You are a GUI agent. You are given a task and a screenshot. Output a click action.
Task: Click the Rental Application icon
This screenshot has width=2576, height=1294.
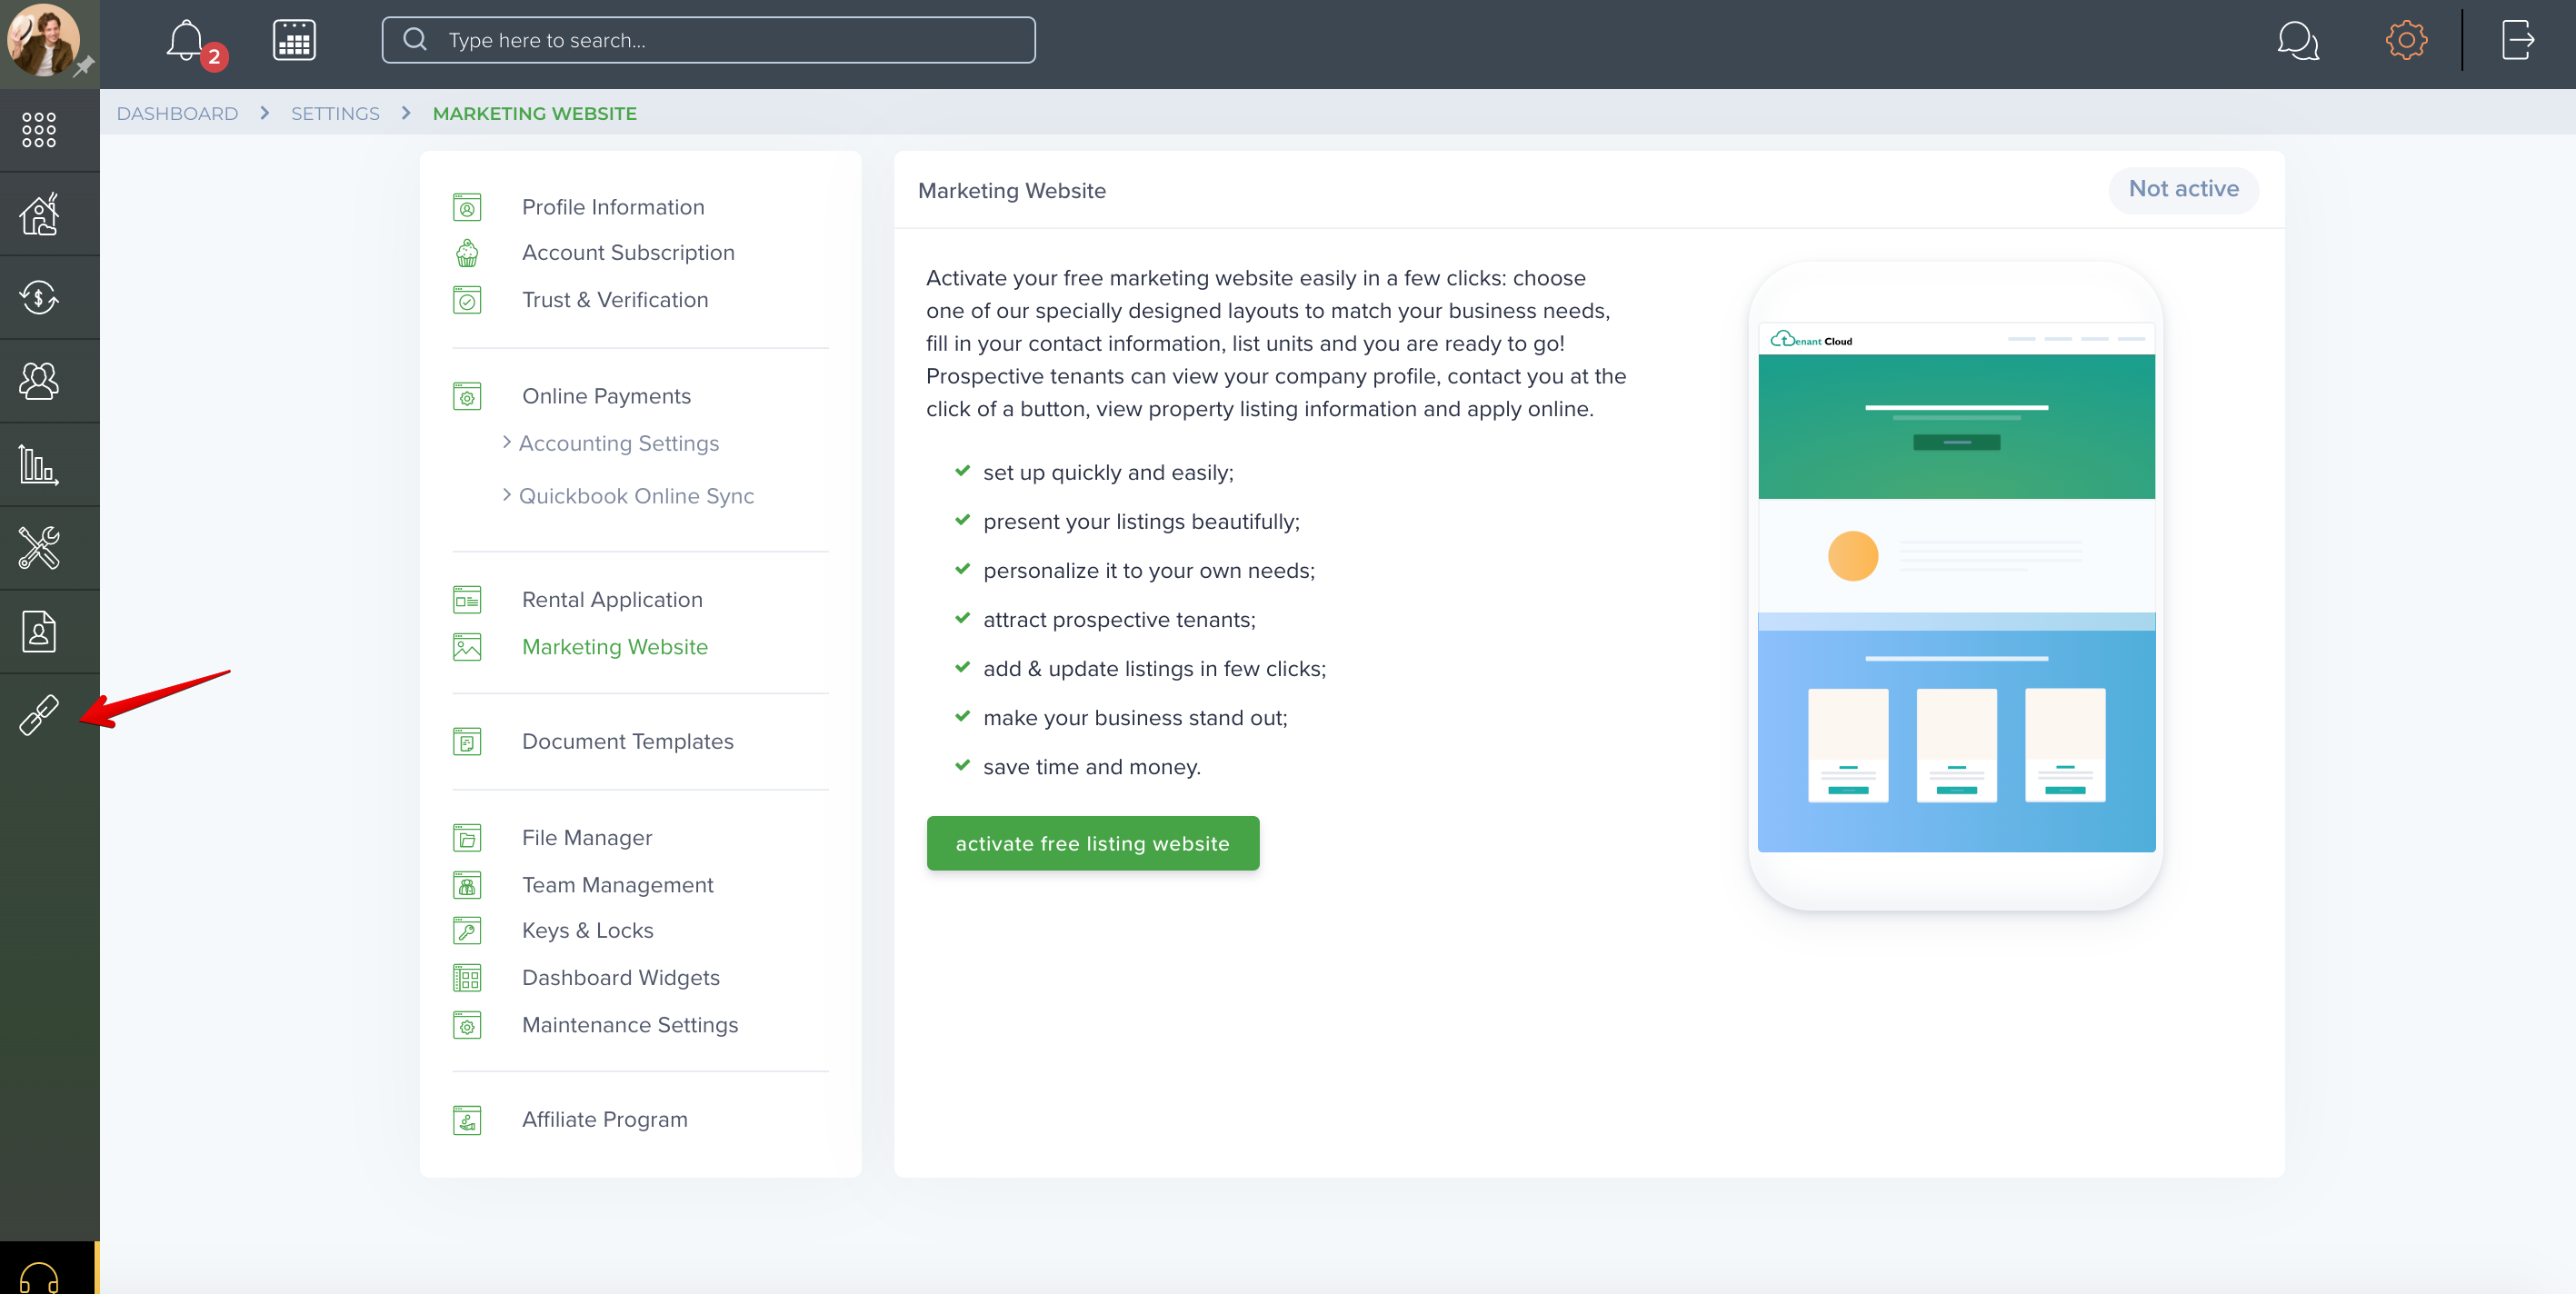point(467,600)
